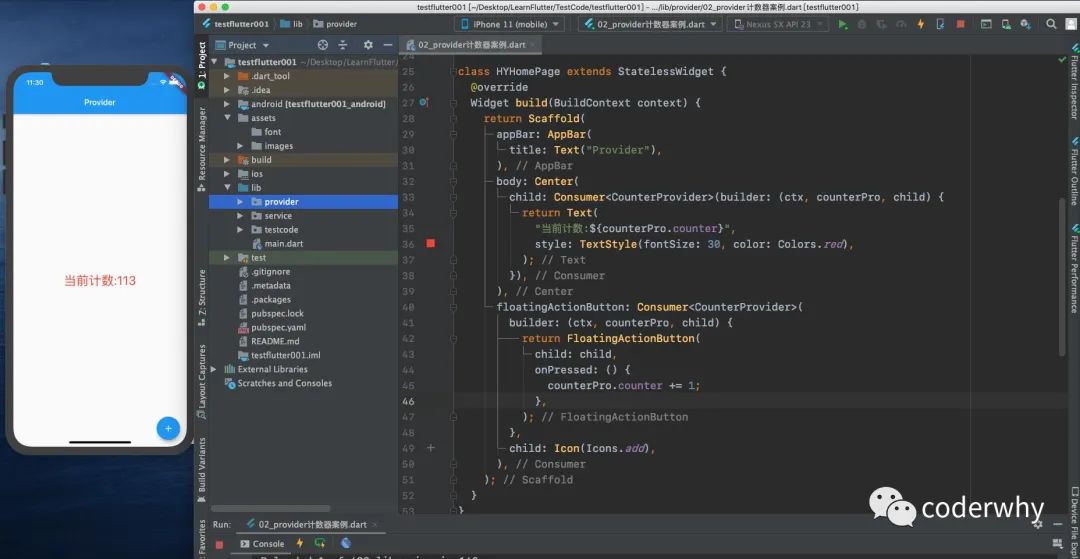1080x559 pixels.
Task: Collapse the lib folder
Action: pyautogui.click(x=227, y=187)
